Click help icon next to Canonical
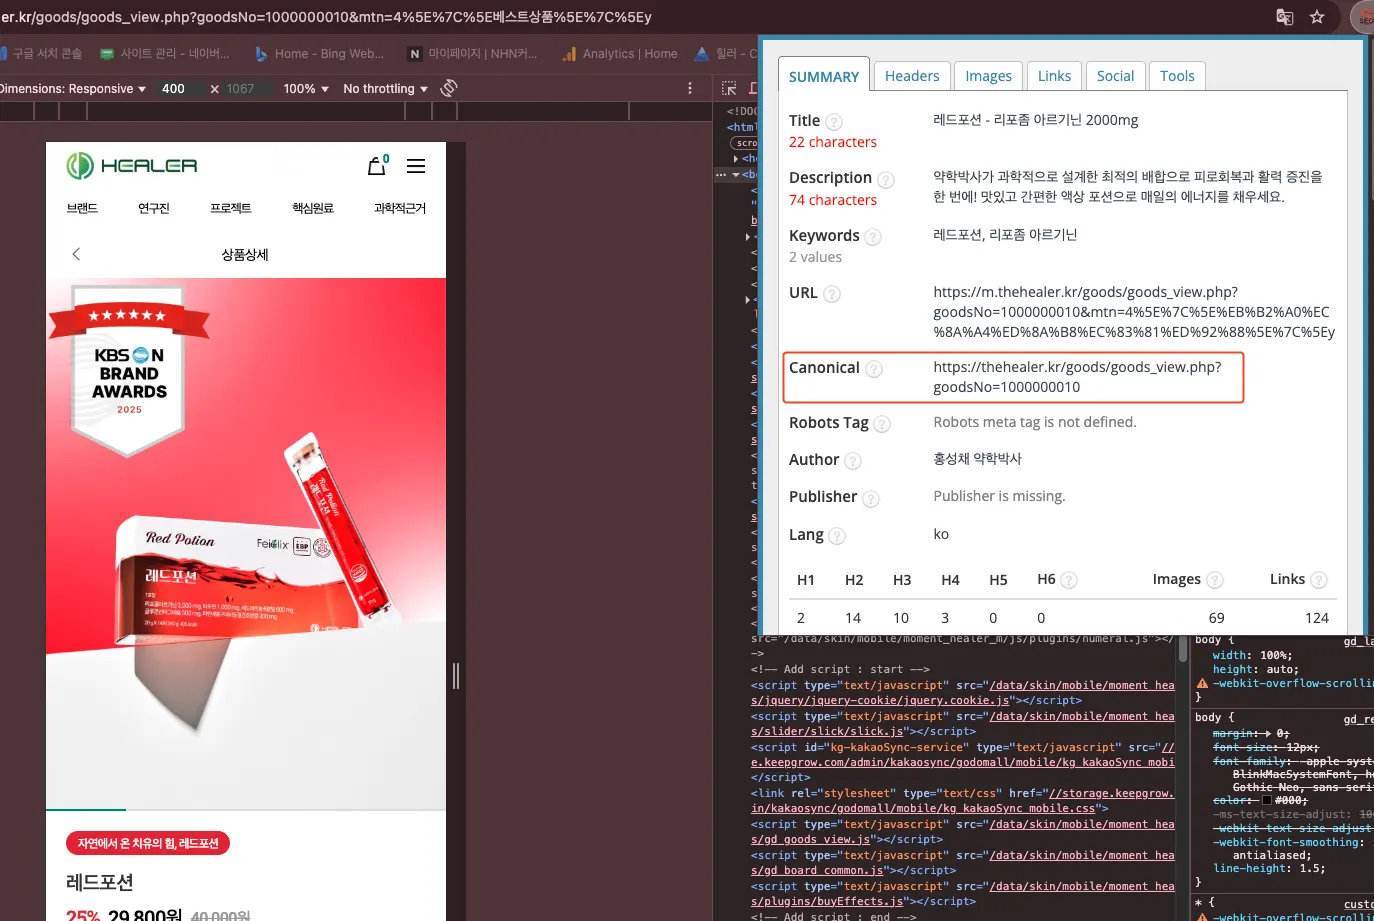Viewport: 1374px width, 921px height. (x=874, y=369)
